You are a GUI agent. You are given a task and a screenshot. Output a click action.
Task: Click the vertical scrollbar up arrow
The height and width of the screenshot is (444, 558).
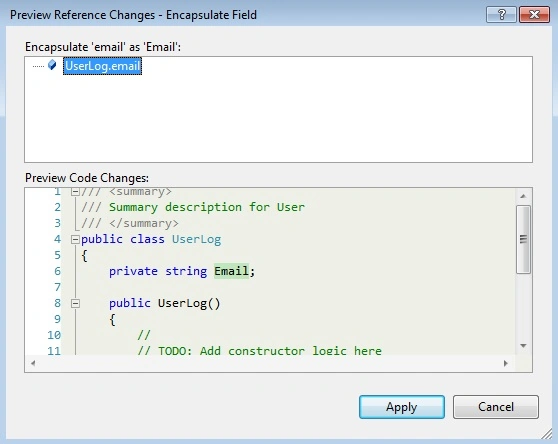click(x=523, y=196)
